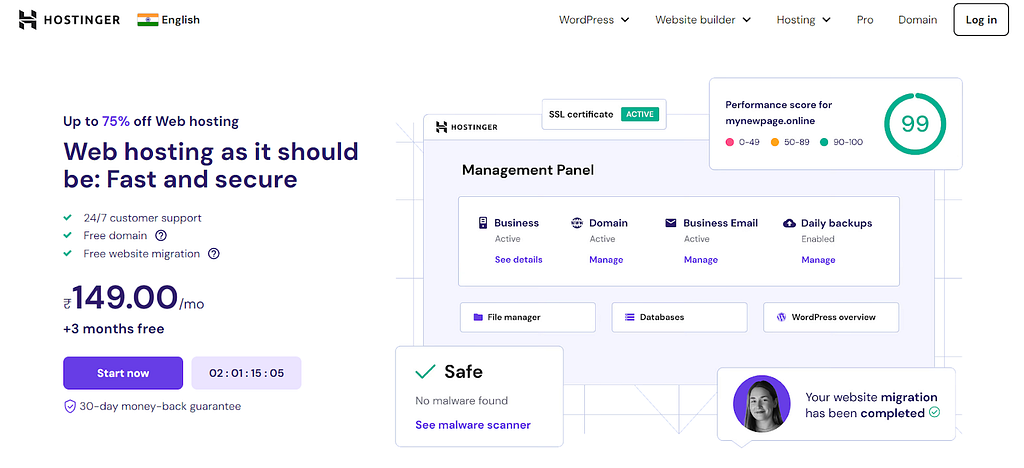
Task: Click the Daily backups cloud icon
Action: click(x=789, y=223)
